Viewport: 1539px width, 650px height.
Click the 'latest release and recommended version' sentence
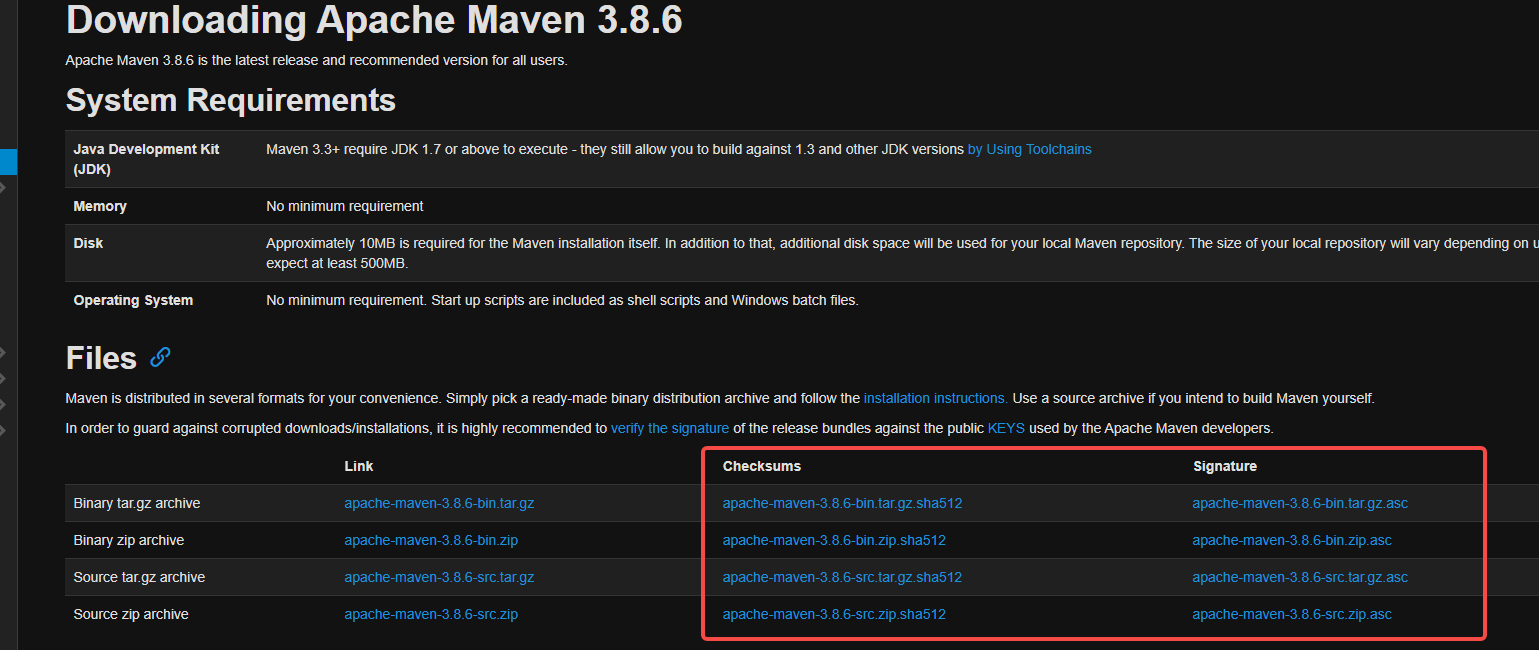tap(317, 60)
